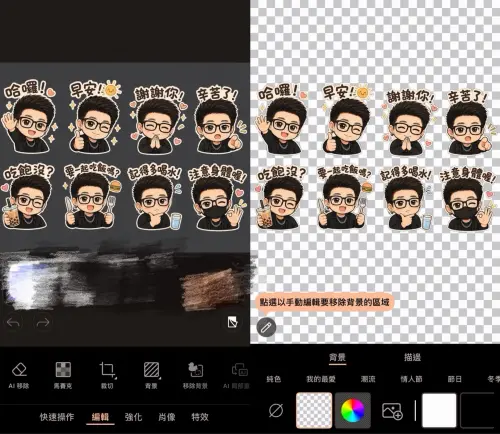Toggle the before/after compare icon

pos(233,322)
